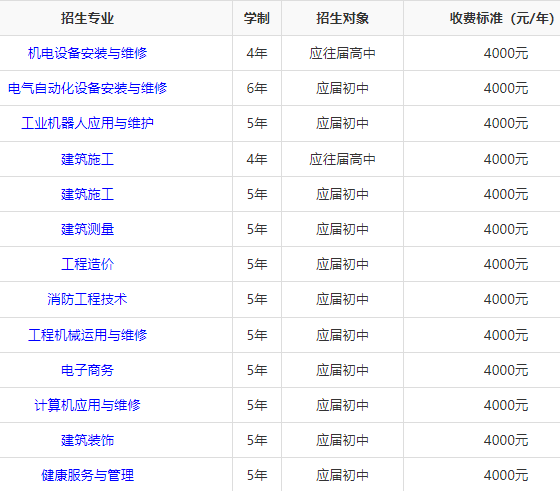The image size is (560, 491).
Task: Open the 健康服务与管理 link
Action: click(x=88, y=475)
